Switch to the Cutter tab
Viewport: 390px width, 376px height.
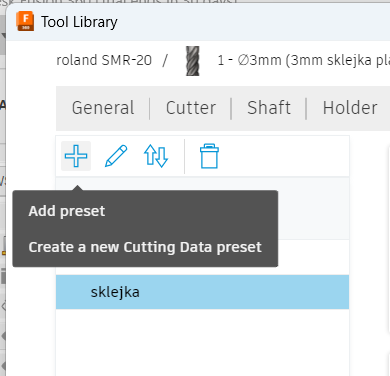[x=191, y=108]
